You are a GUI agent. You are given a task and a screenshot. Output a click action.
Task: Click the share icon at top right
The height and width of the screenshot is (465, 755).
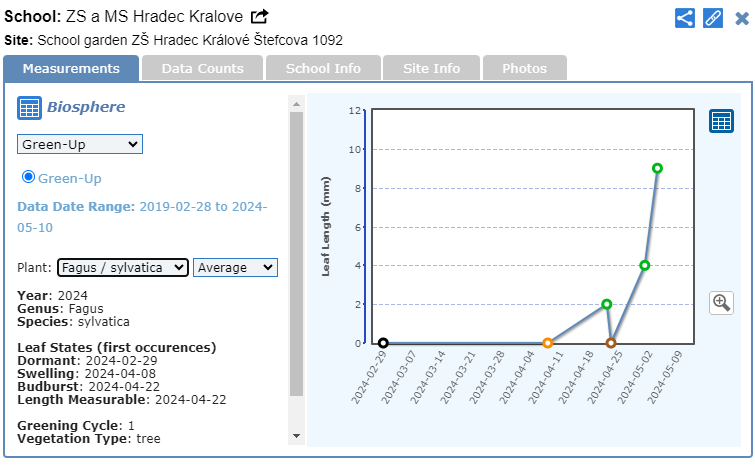pos(685,18)
